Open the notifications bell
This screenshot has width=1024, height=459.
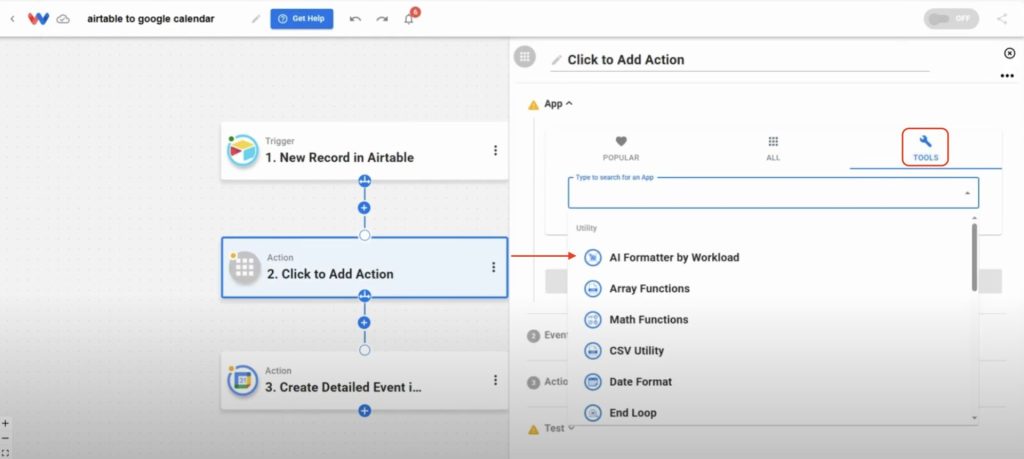tap(409, 19)
